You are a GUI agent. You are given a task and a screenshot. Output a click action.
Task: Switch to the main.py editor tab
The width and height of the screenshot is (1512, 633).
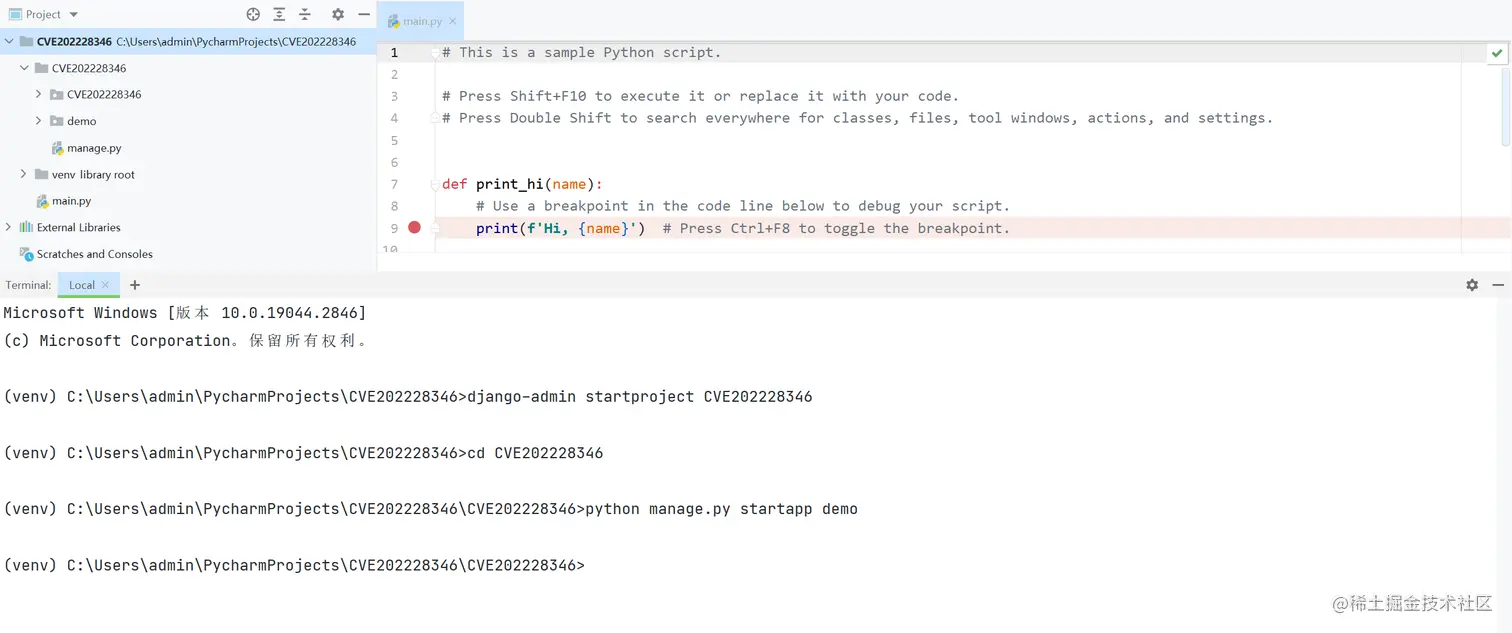422,21
